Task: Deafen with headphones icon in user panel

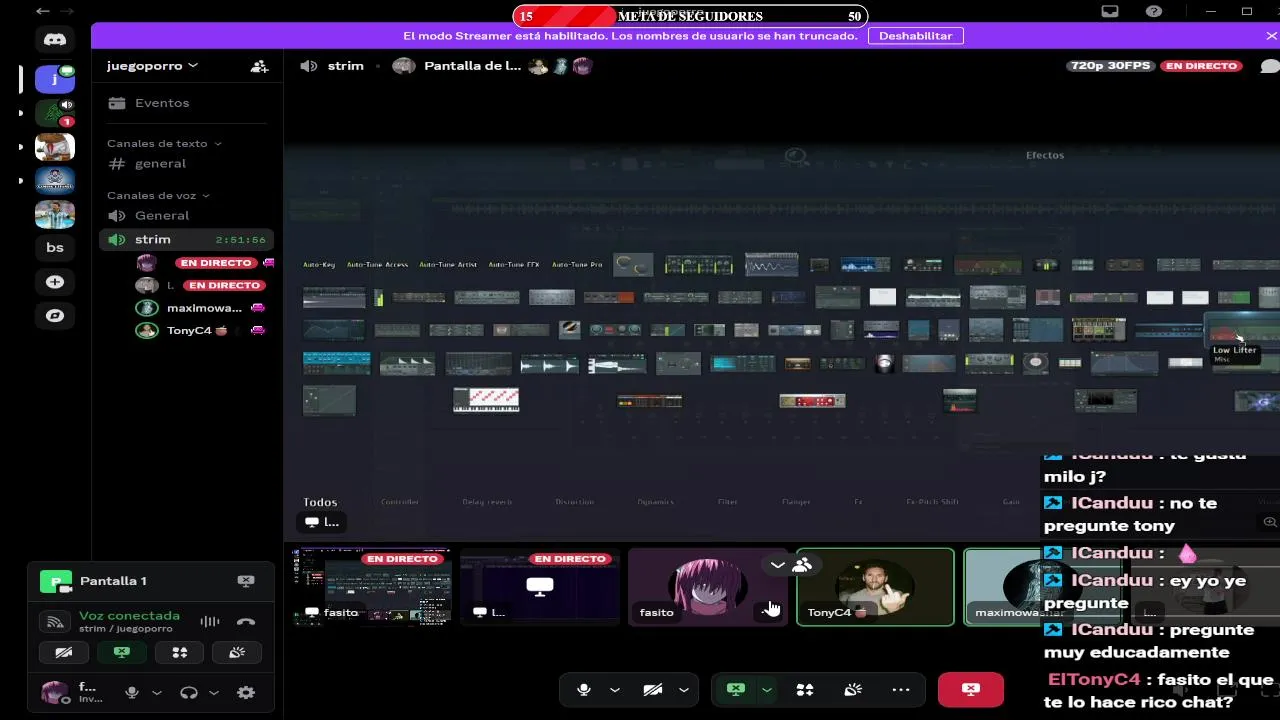Action: pyautogui.click(x=189, y=692)
